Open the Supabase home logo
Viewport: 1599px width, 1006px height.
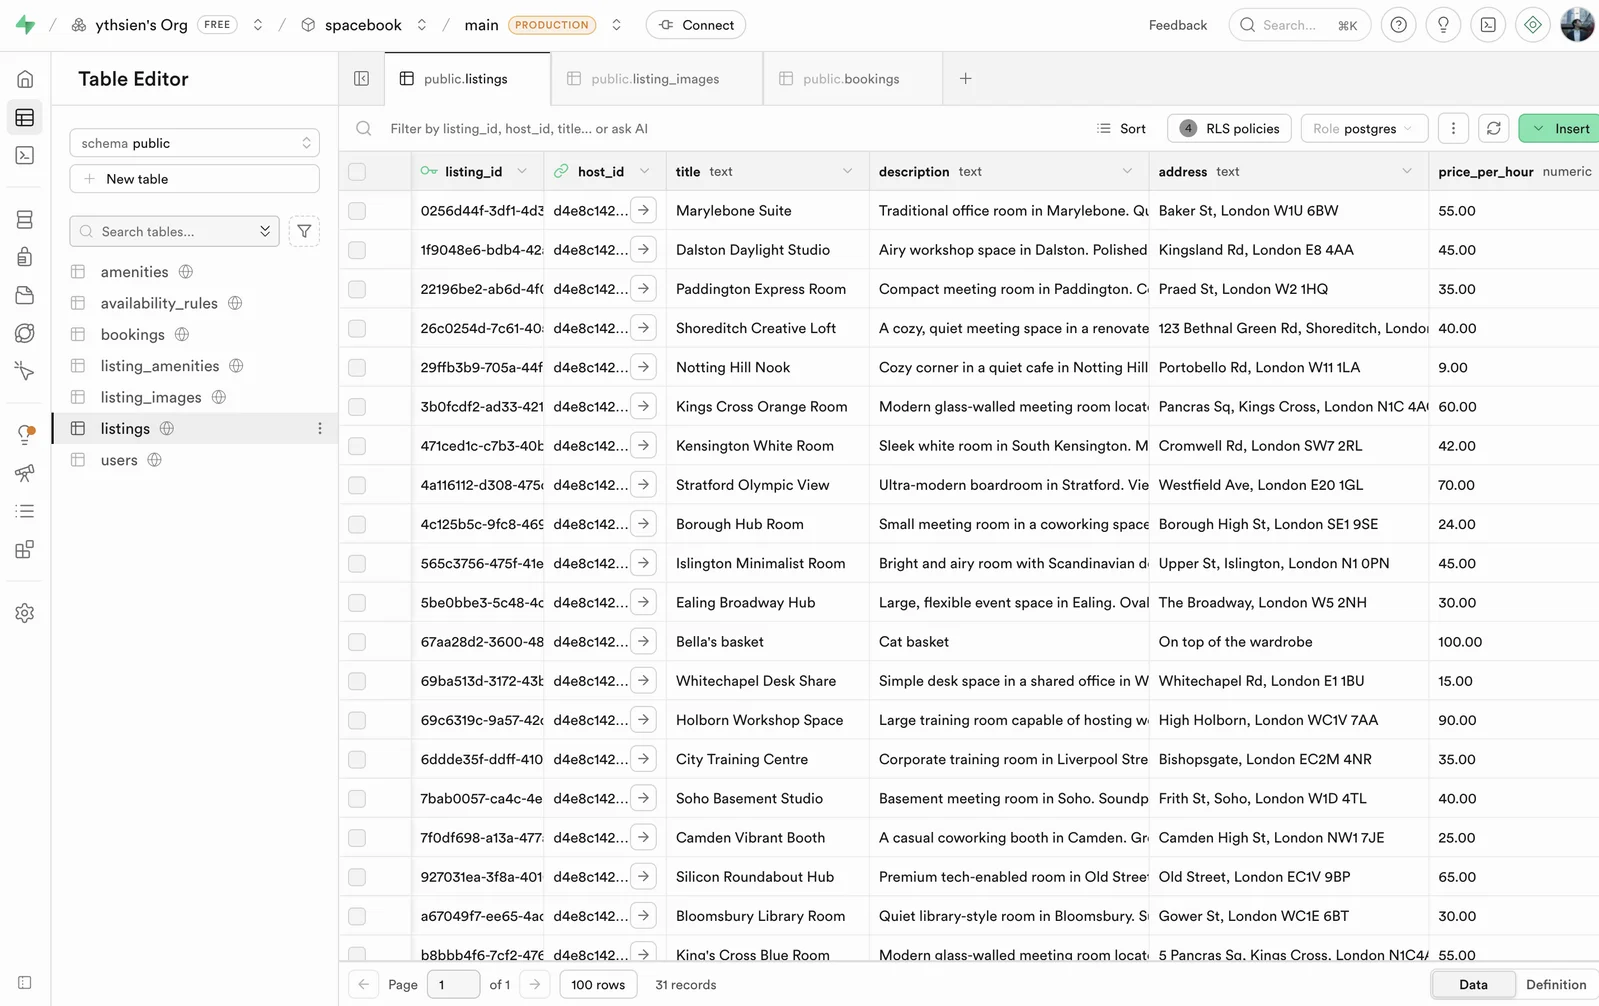click(x=25, y=25)
